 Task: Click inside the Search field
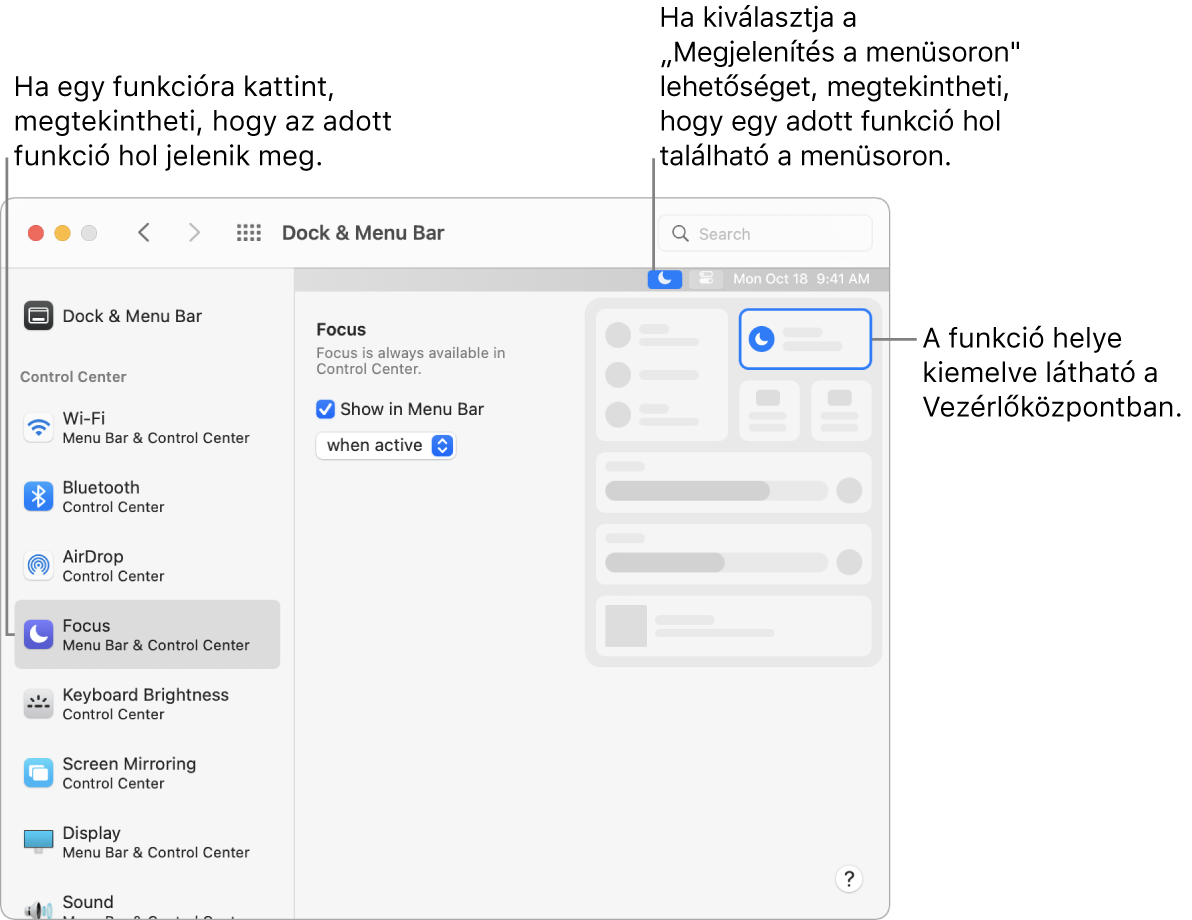click(765, 232)
